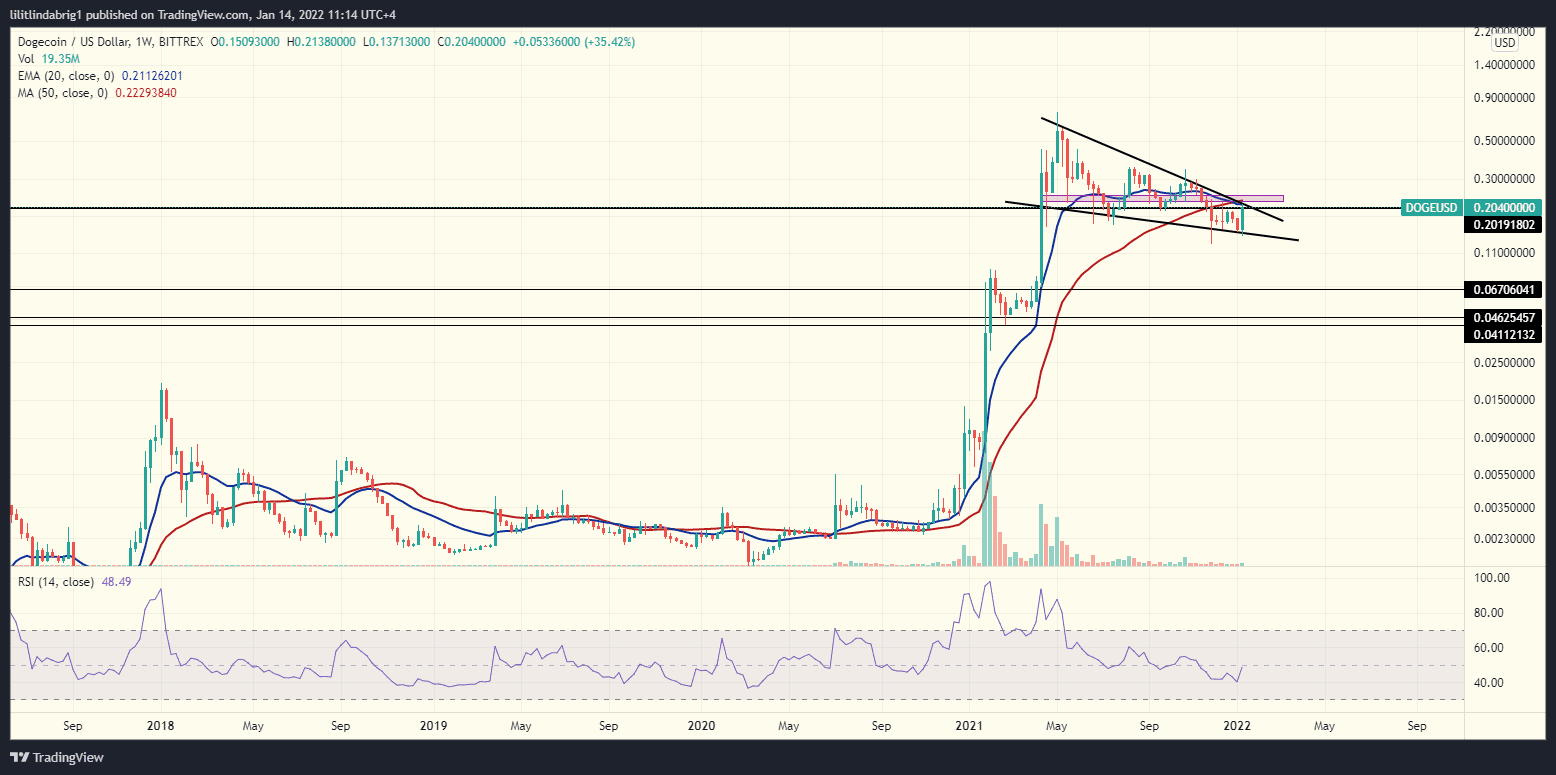Click the 0.04625457 price level label

(1503, 317)
